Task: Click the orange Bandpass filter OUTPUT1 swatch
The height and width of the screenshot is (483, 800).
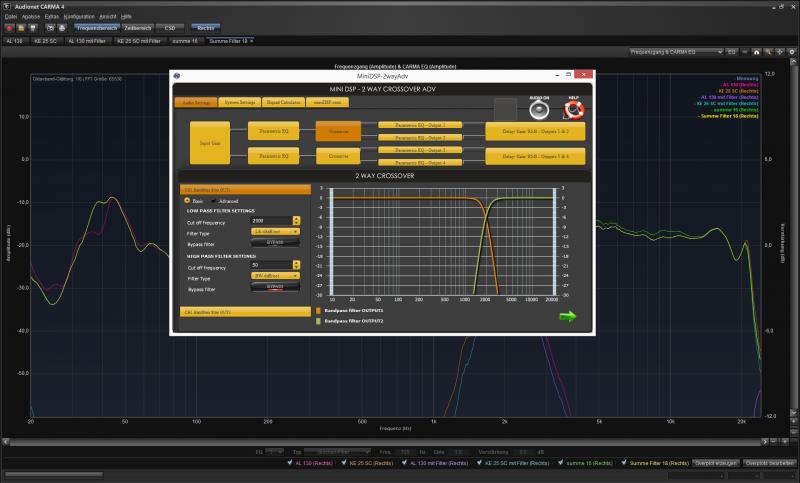Action: 319,310
